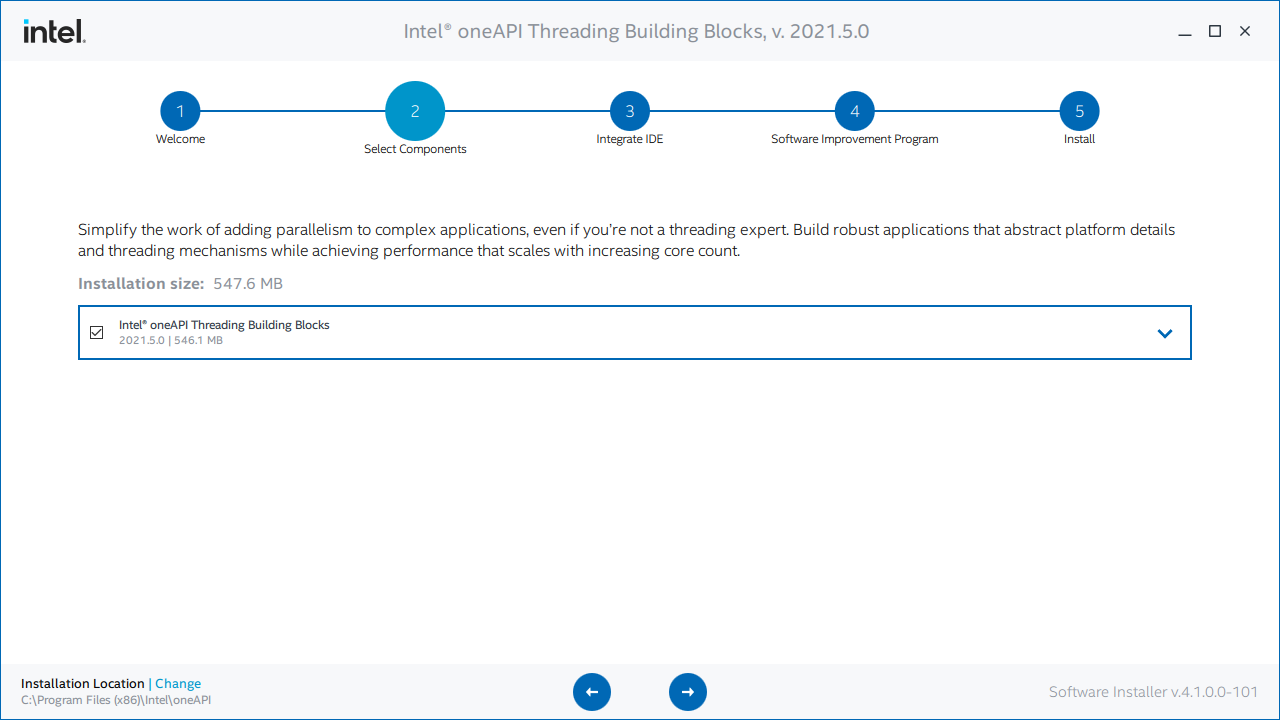This screenshot has height=721, width=1280.
Task: Click the Installation size 547.6 MB text
Action: click(181, 284)
